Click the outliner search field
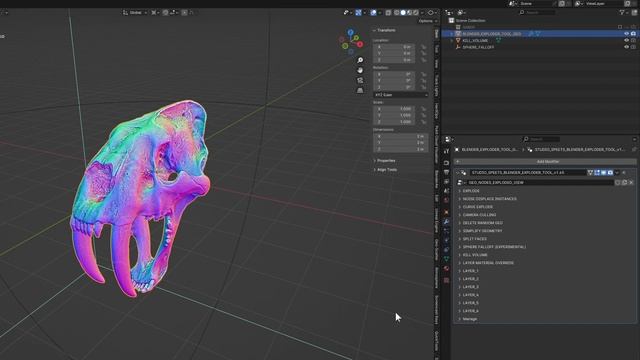640x360 pixels. point(537,13)
